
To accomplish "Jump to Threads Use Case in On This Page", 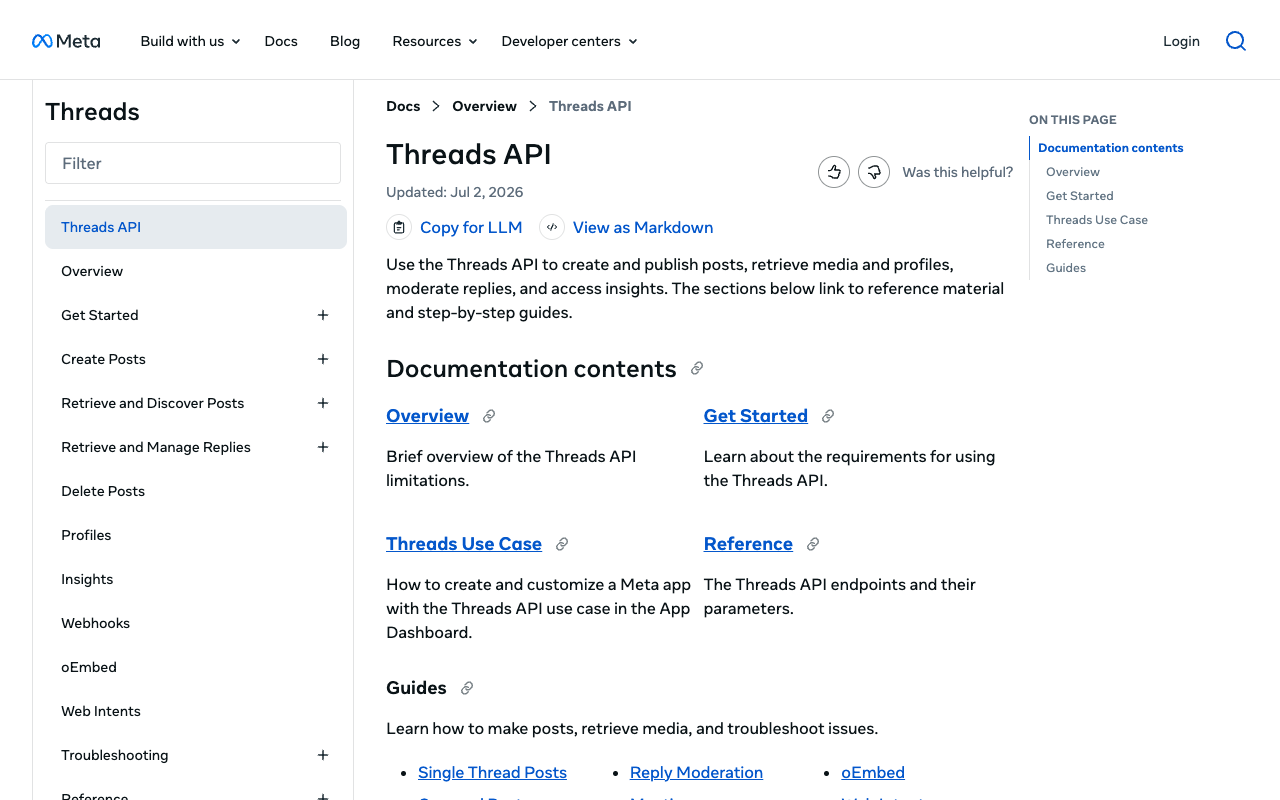I will [1097, 220].
